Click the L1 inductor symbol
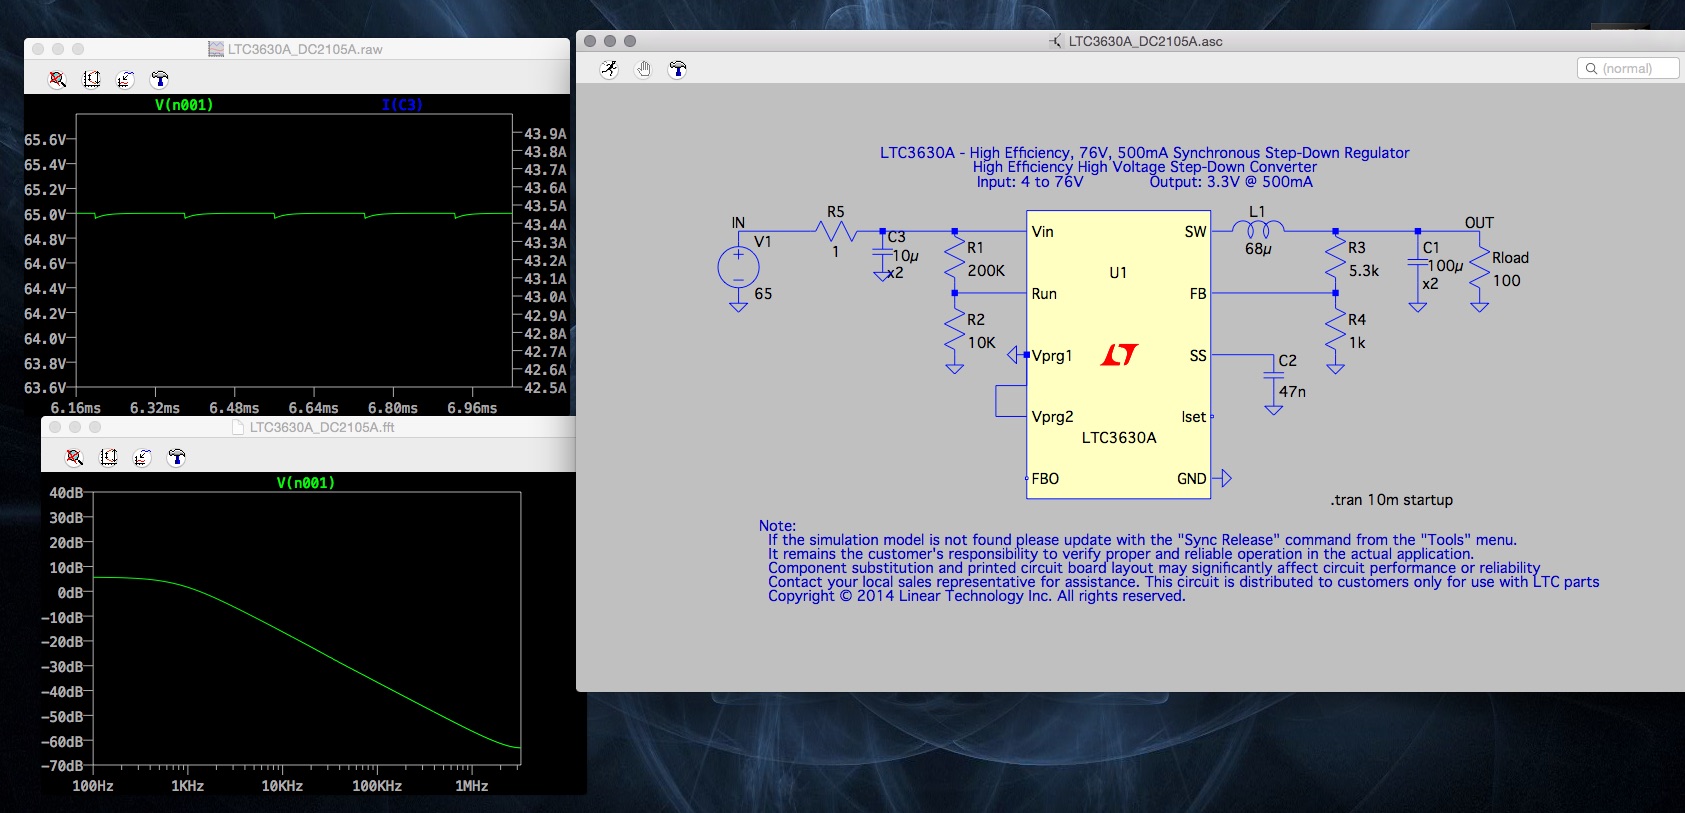 click(1258, 230)
